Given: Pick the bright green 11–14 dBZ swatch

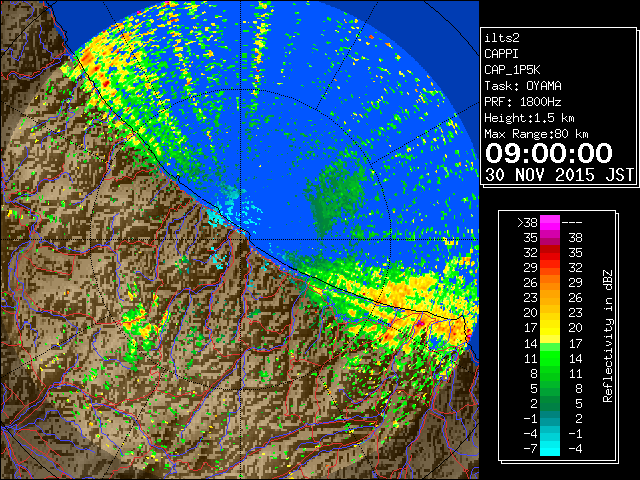Looking at the screenshot, I should tap(550, 358).
